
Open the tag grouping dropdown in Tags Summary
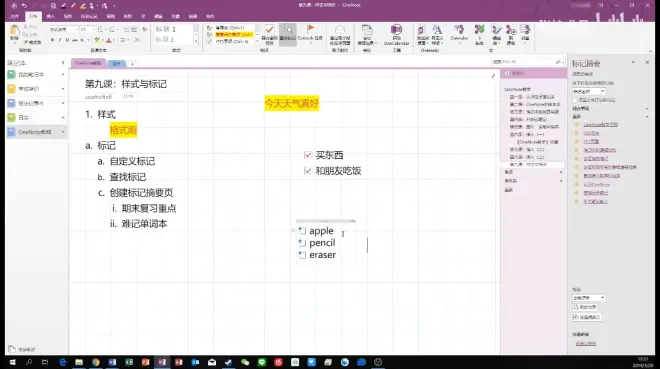coord(588,91)
